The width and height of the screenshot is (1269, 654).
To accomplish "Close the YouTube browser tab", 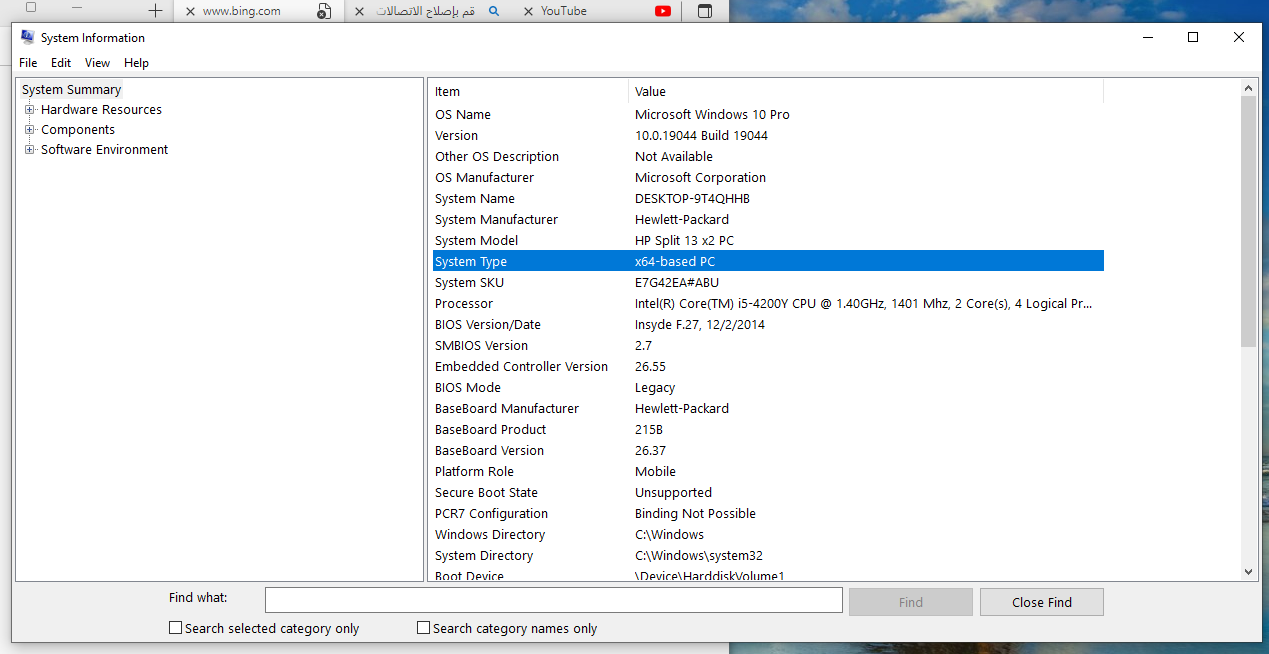I will [528, 11].
